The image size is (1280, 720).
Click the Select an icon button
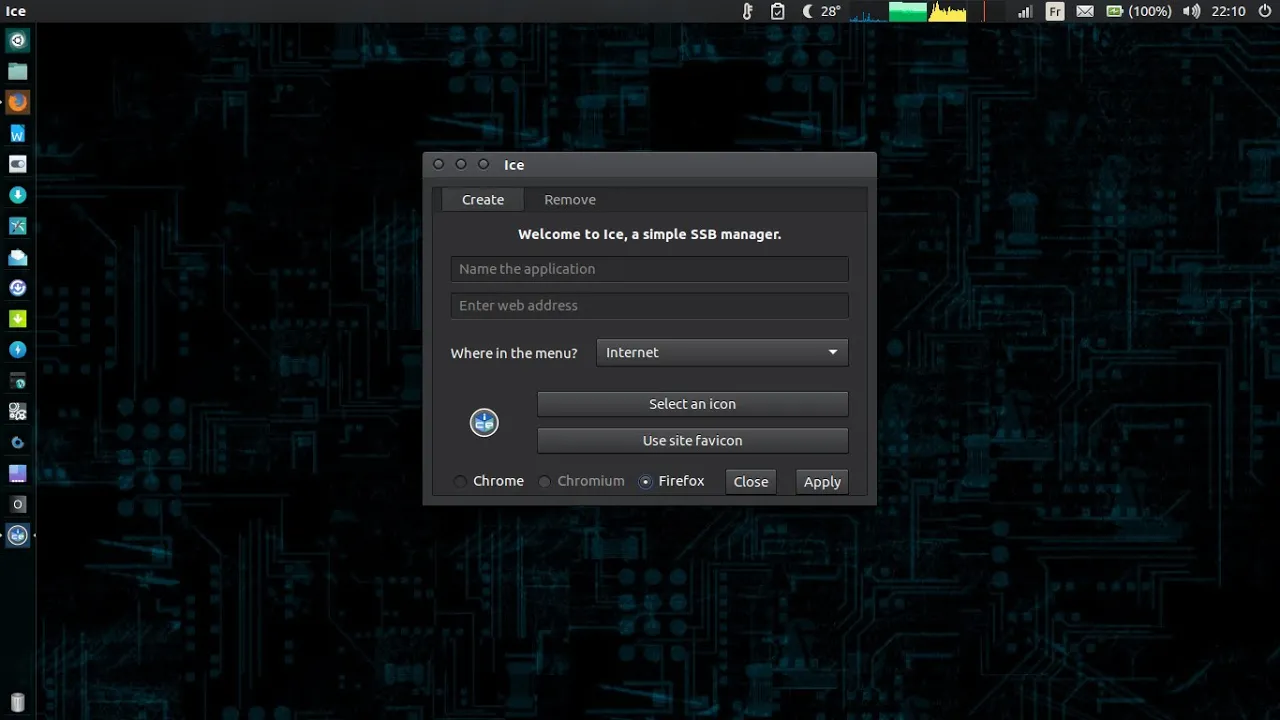click(692, 404)
